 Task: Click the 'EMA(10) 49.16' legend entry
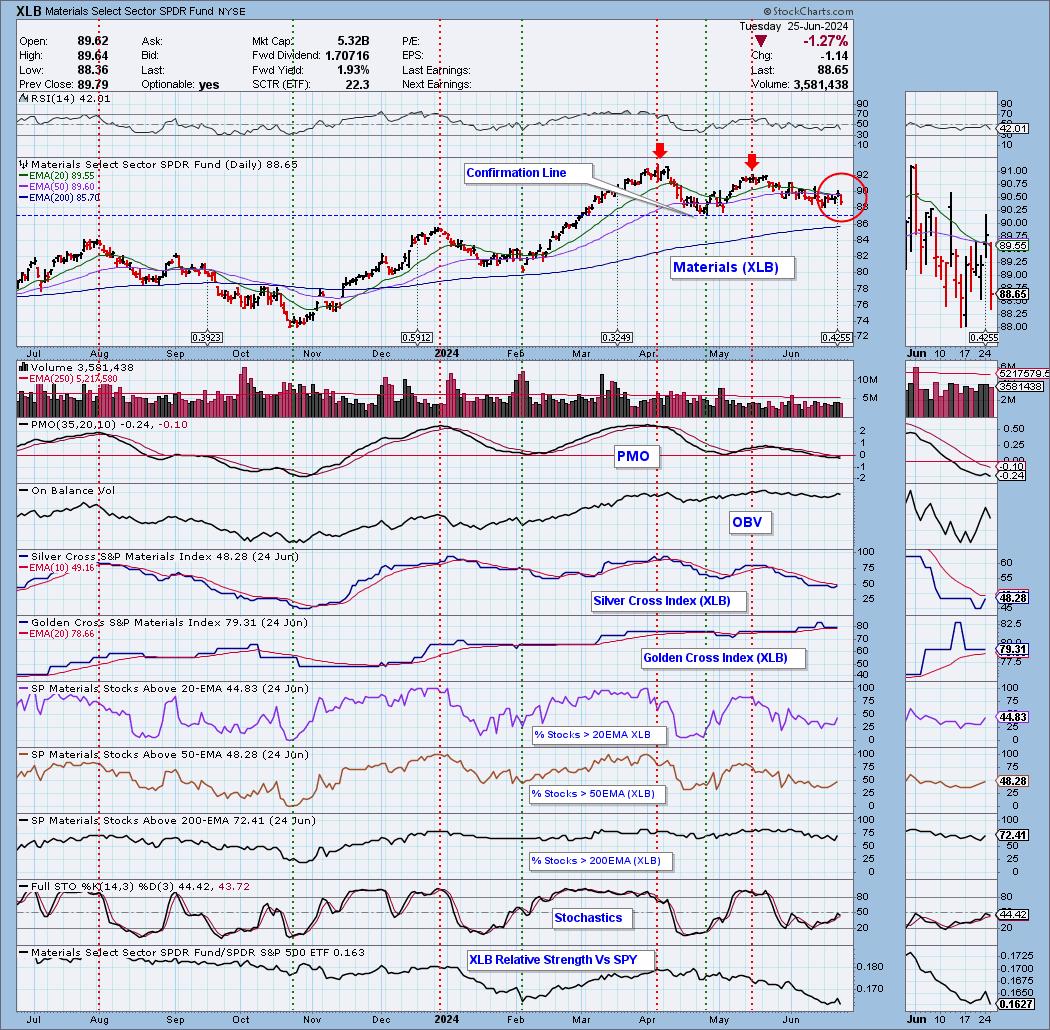click(x=57, y=567)
